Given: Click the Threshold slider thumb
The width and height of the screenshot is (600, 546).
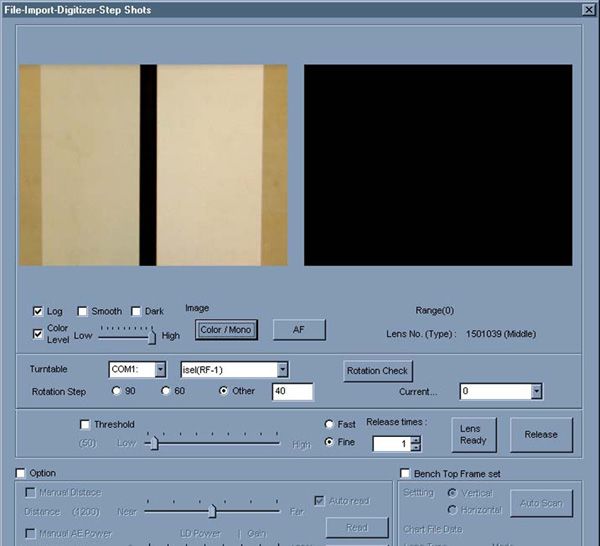Looking at the screenshot, I should click(154, 443).
